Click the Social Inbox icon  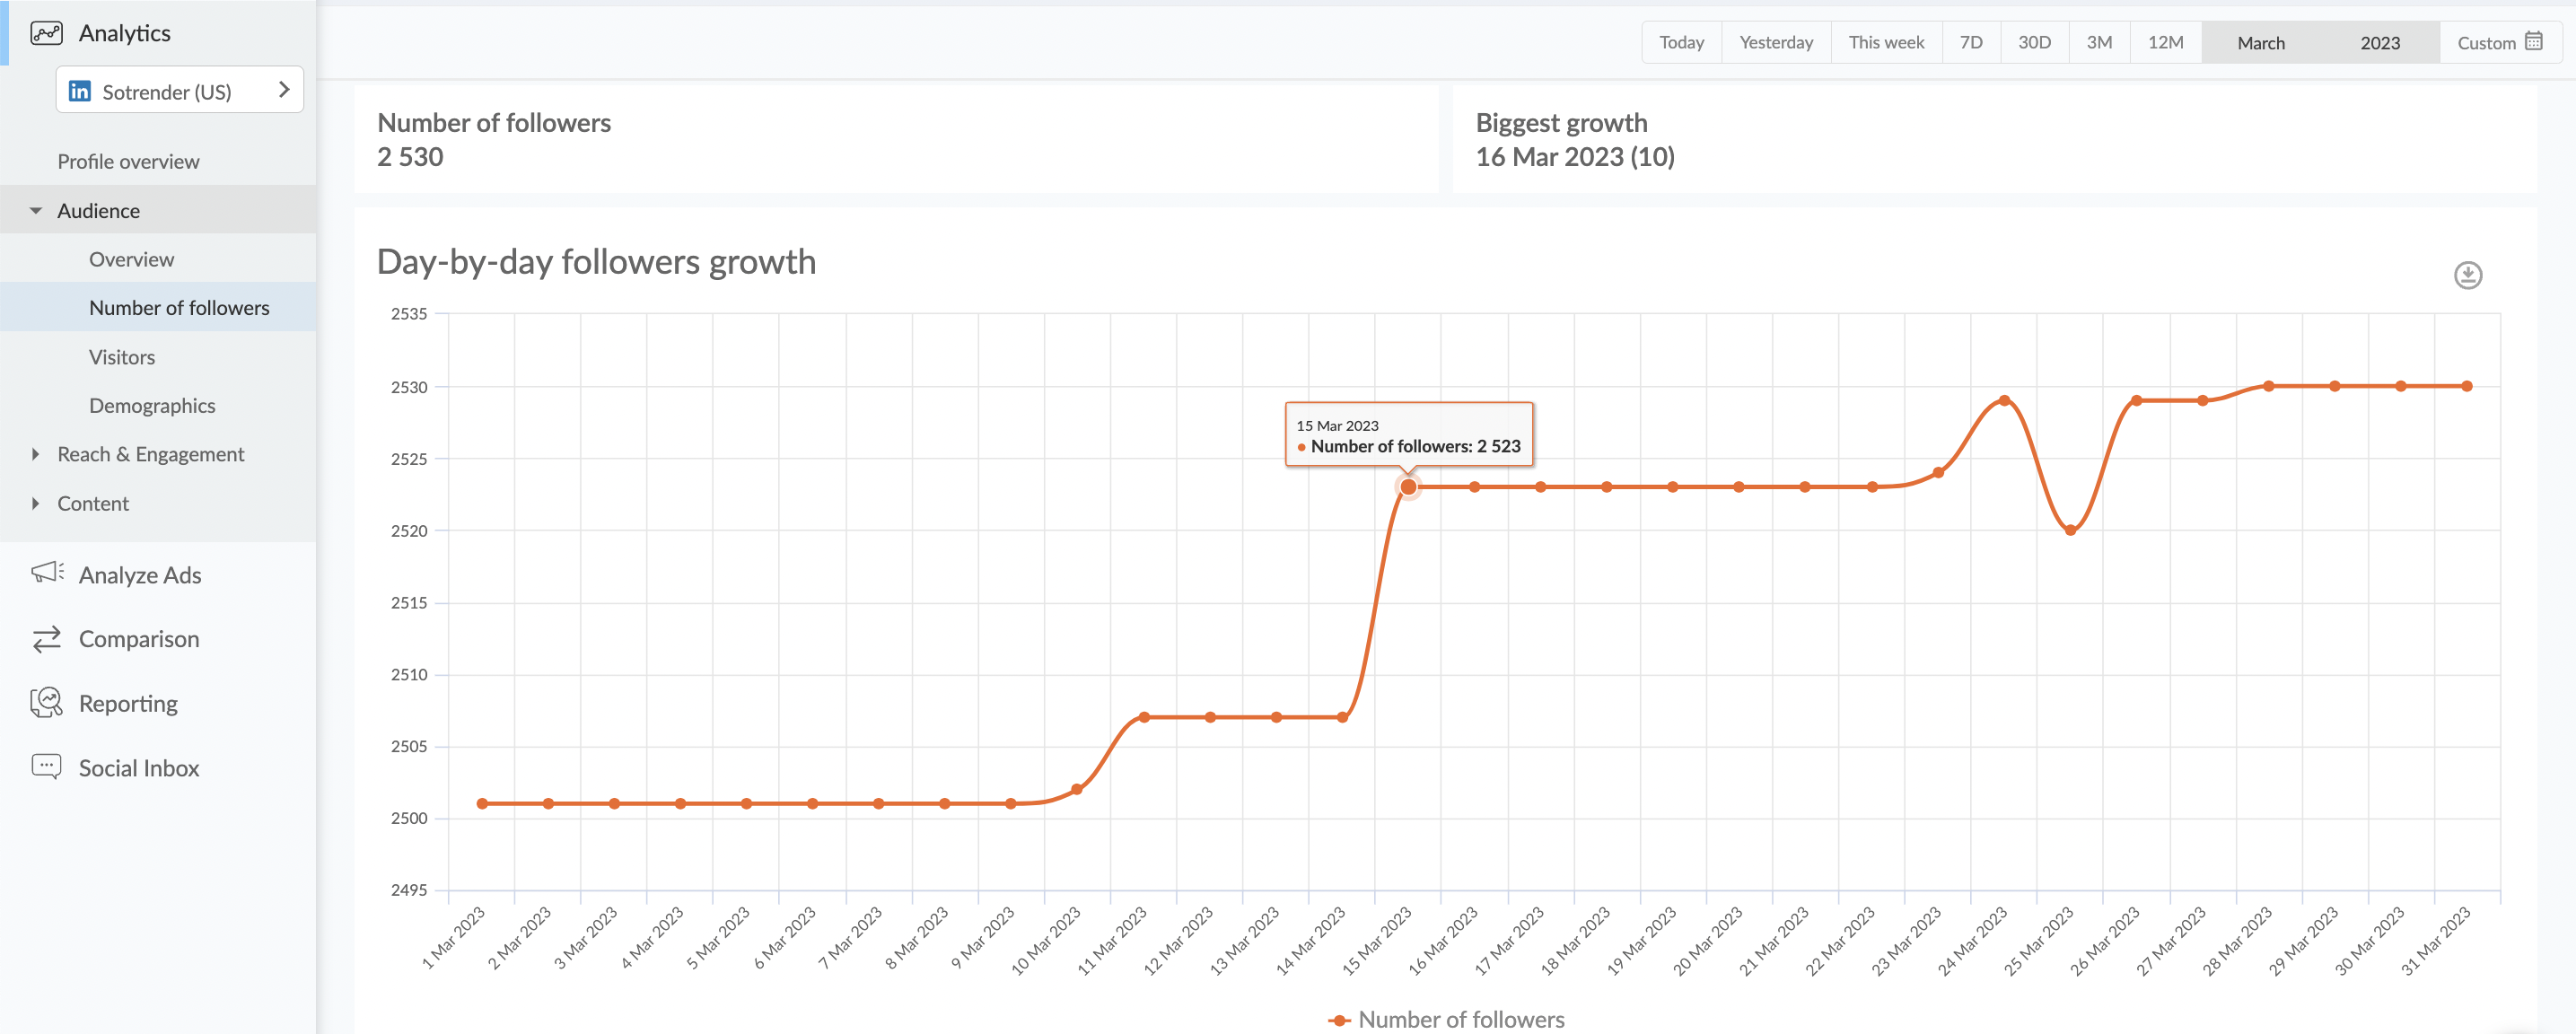[46, 766]
